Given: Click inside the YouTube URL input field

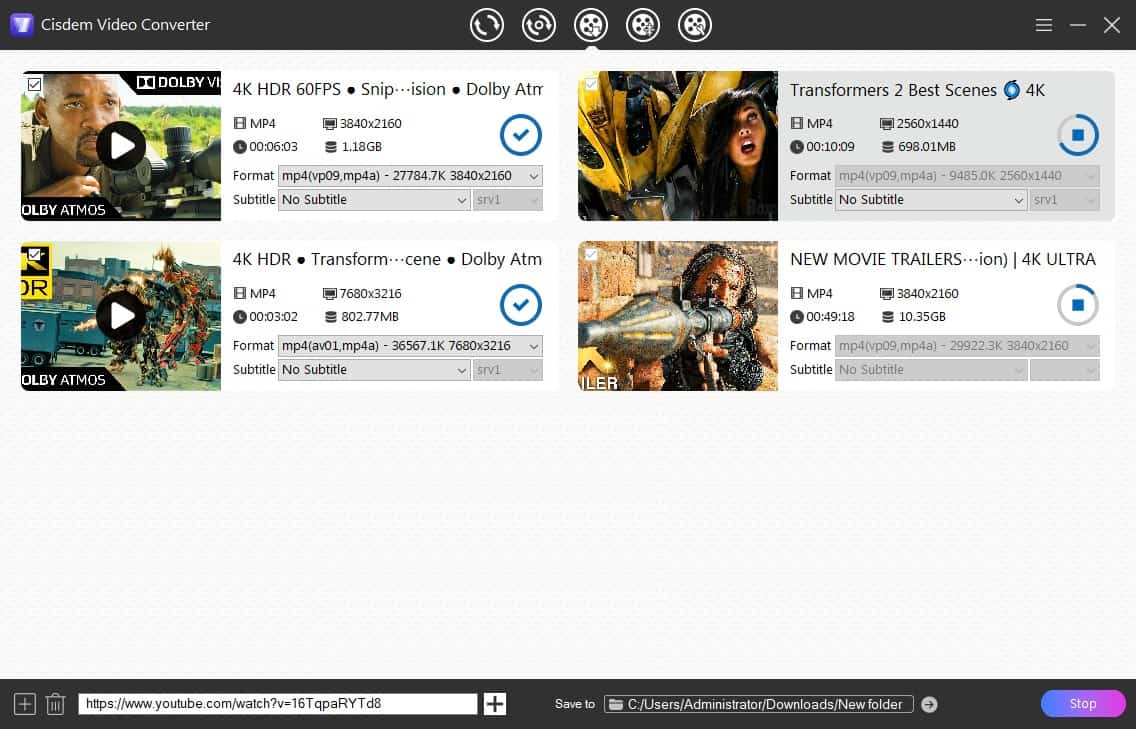Looking at the screenshot, I should pyautogui.click(x=280, y=703).
